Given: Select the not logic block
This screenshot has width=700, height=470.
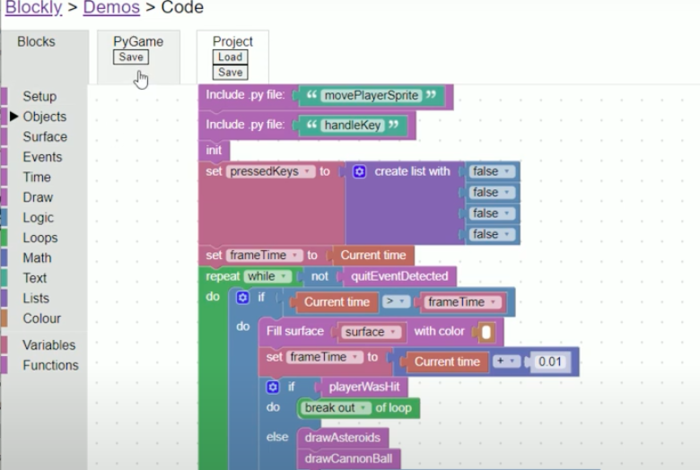Looking at the screenshot, I should click(319, 276).
